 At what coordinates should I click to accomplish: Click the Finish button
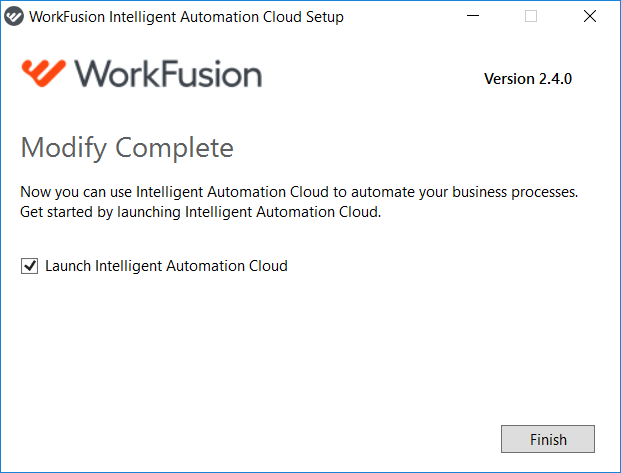547,439
